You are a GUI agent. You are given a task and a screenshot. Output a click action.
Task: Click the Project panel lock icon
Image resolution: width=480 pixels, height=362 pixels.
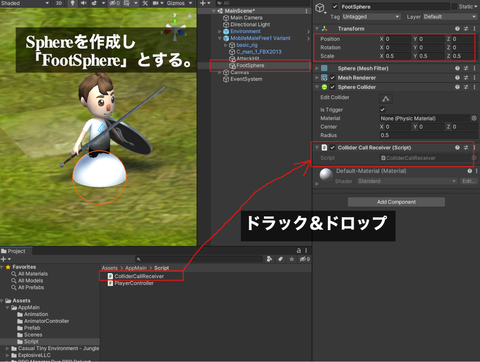coord(299,251)
